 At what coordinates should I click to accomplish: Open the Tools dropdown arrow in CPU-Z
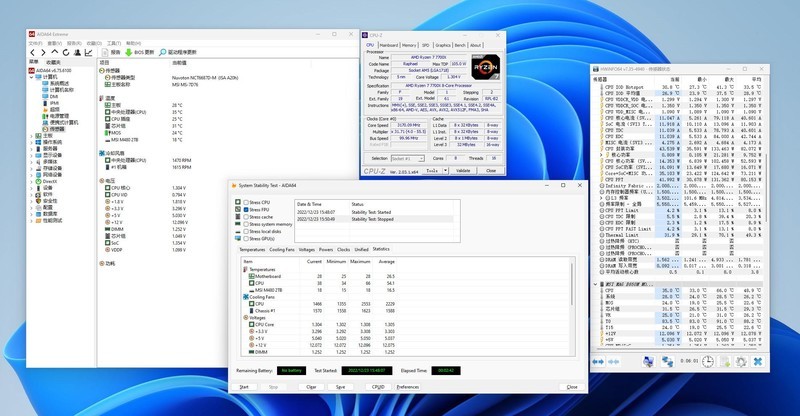[x=445, y=170]
